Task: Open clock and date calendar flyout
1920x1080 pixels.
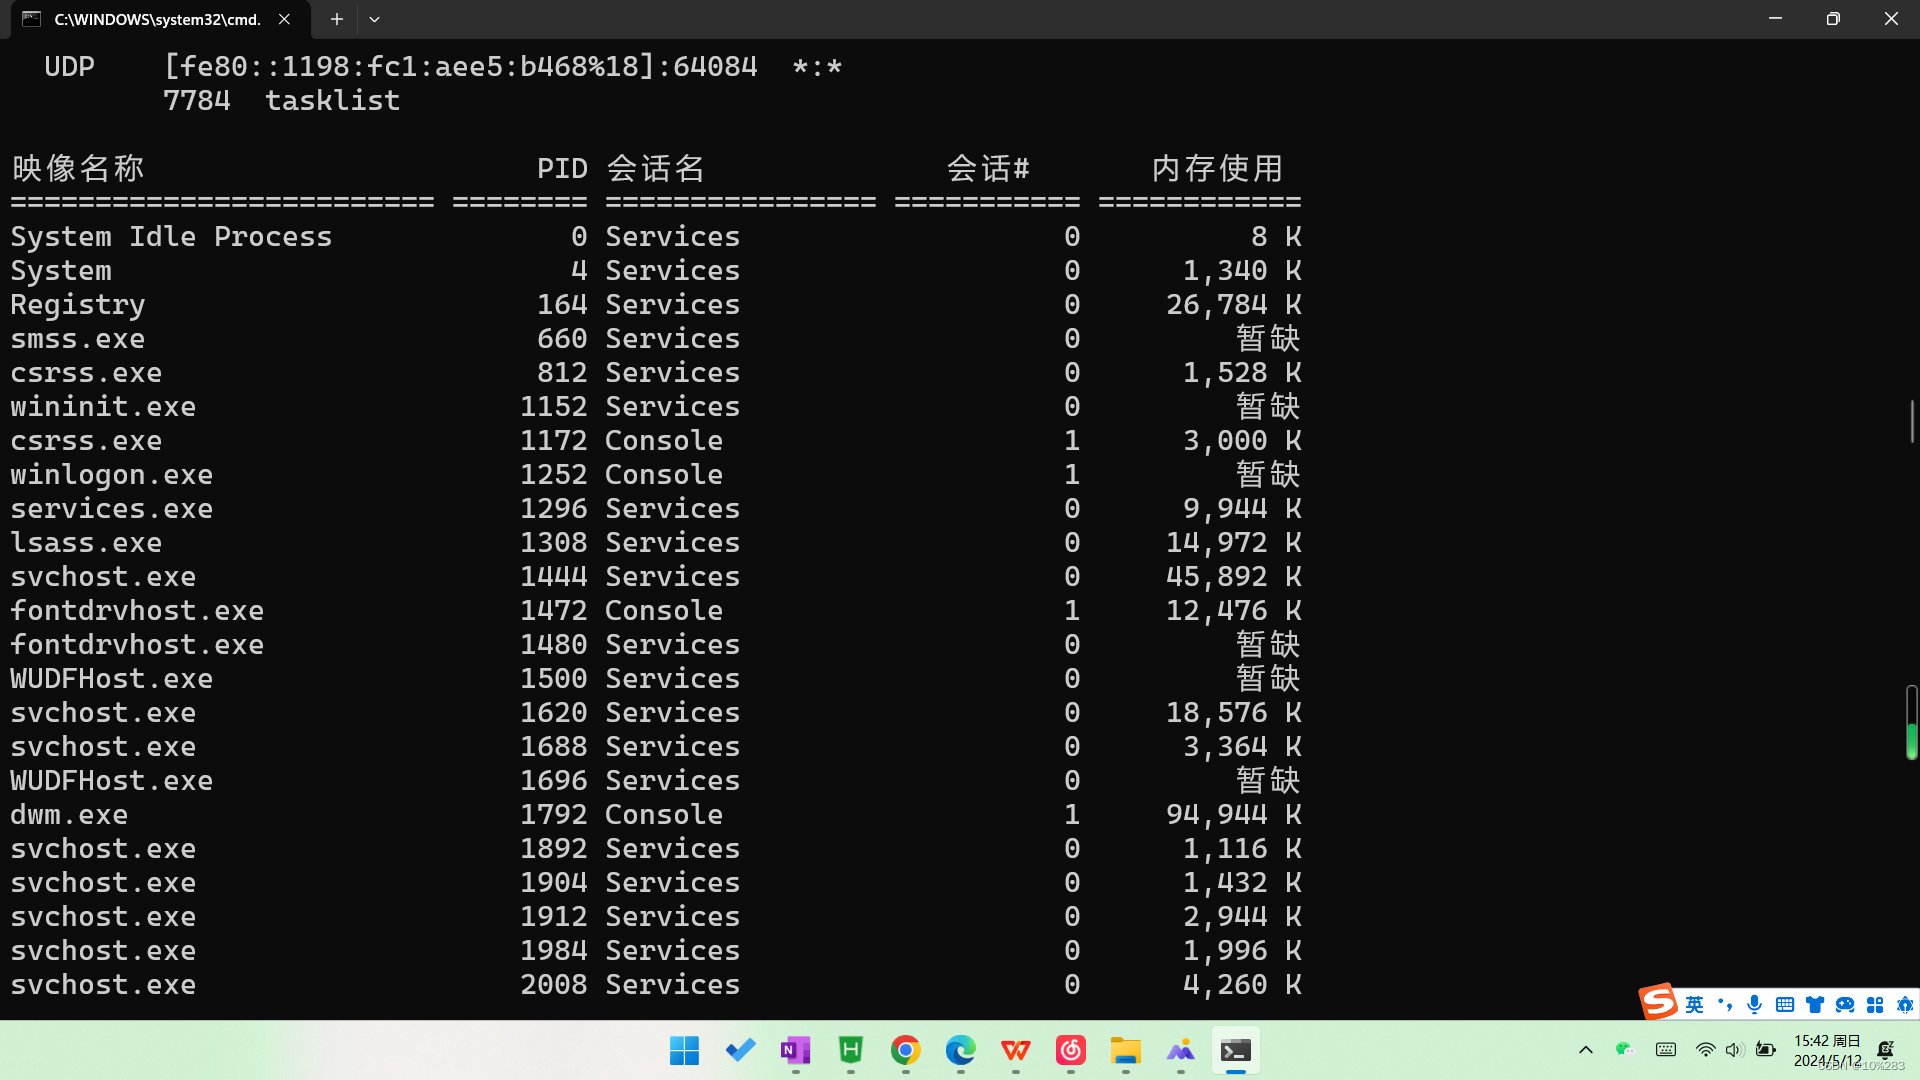Action: pyautogui.click(x=1827, y=1050)
